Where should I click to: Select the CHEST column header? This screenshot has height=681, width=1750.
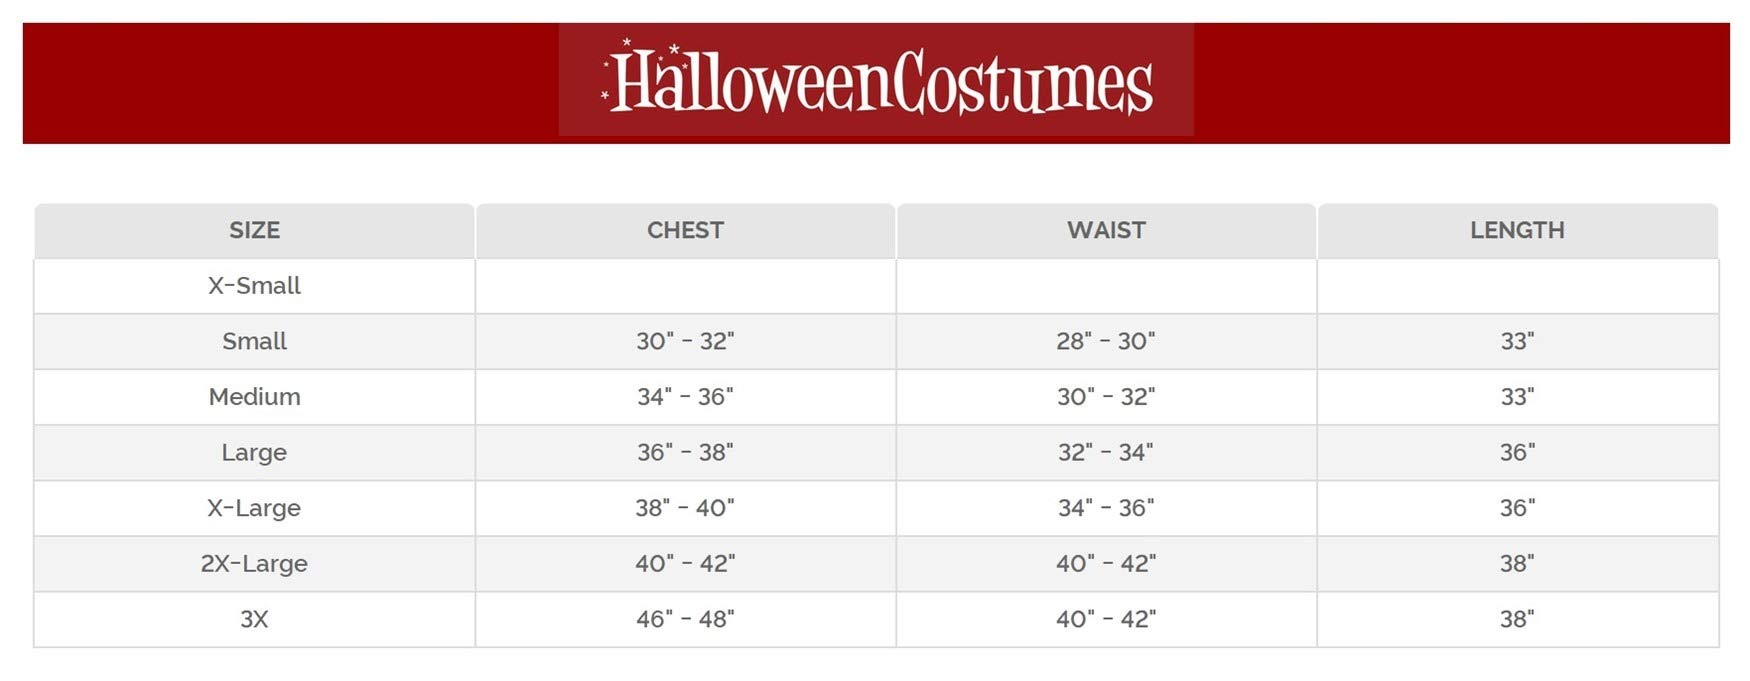point(685,230)
